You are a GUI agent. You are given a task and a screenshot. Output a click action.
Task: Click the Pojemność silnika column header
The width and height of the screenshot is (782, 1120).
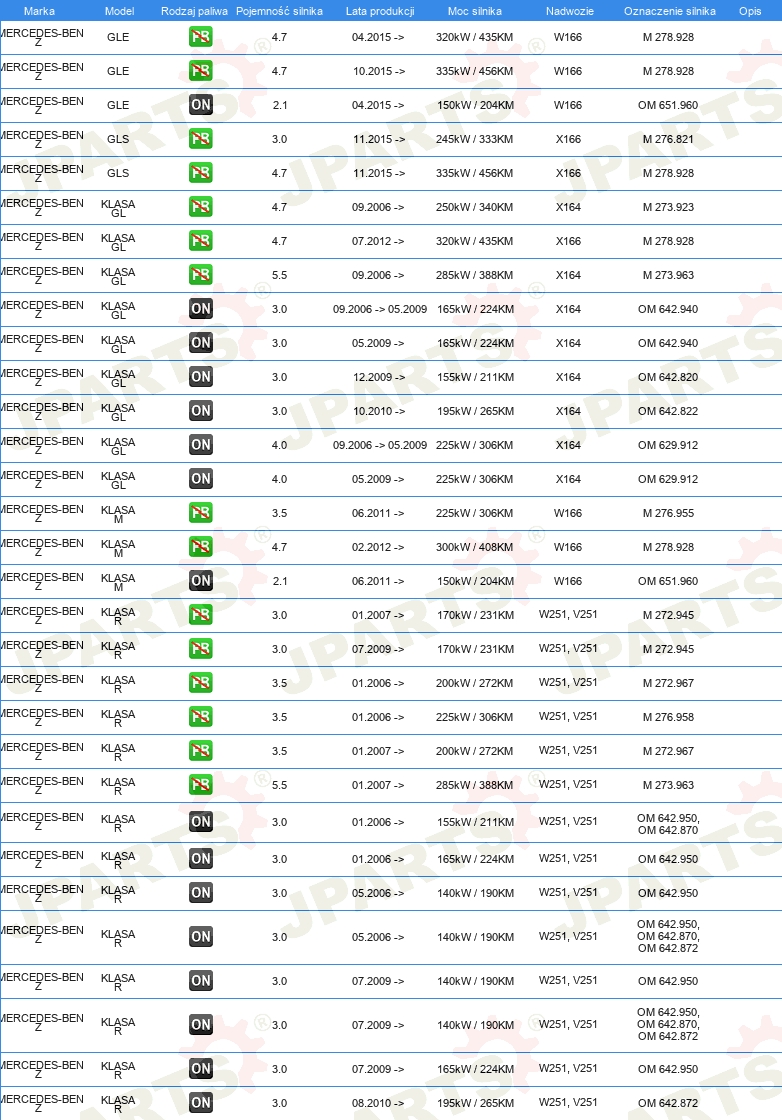click(279, 11)
